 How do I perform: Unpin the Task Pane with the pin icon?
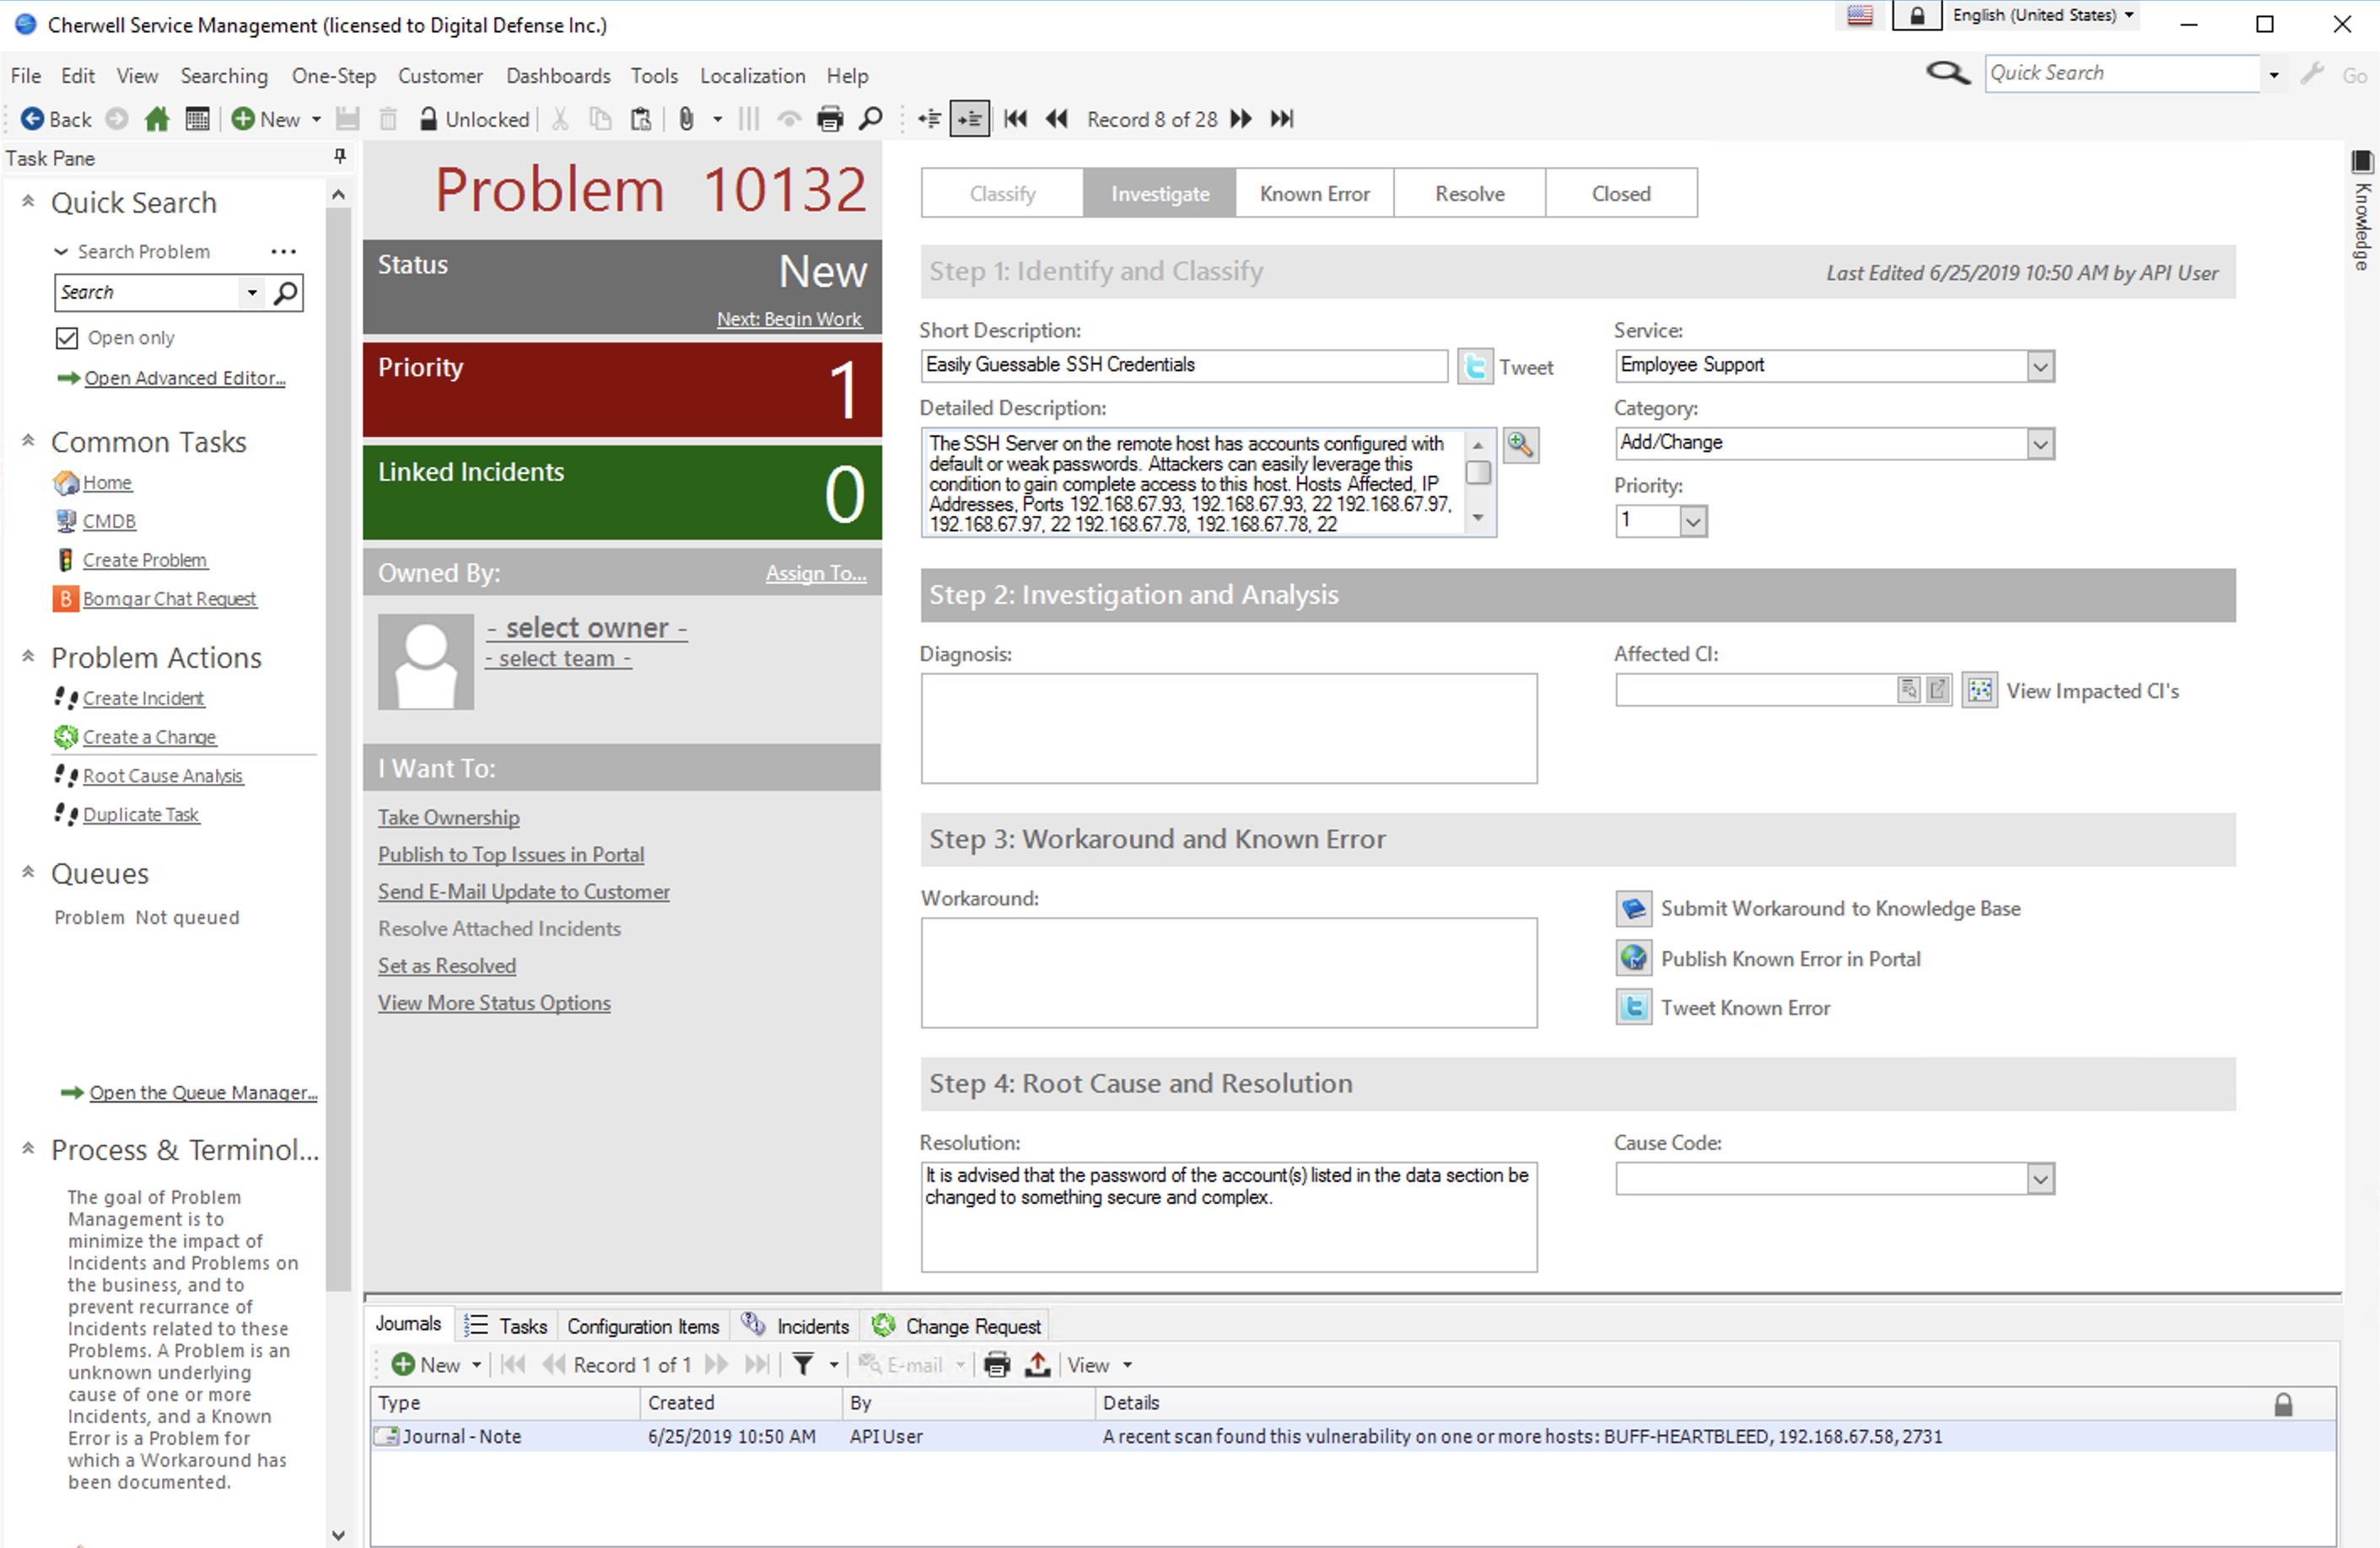tap(340, 156)
